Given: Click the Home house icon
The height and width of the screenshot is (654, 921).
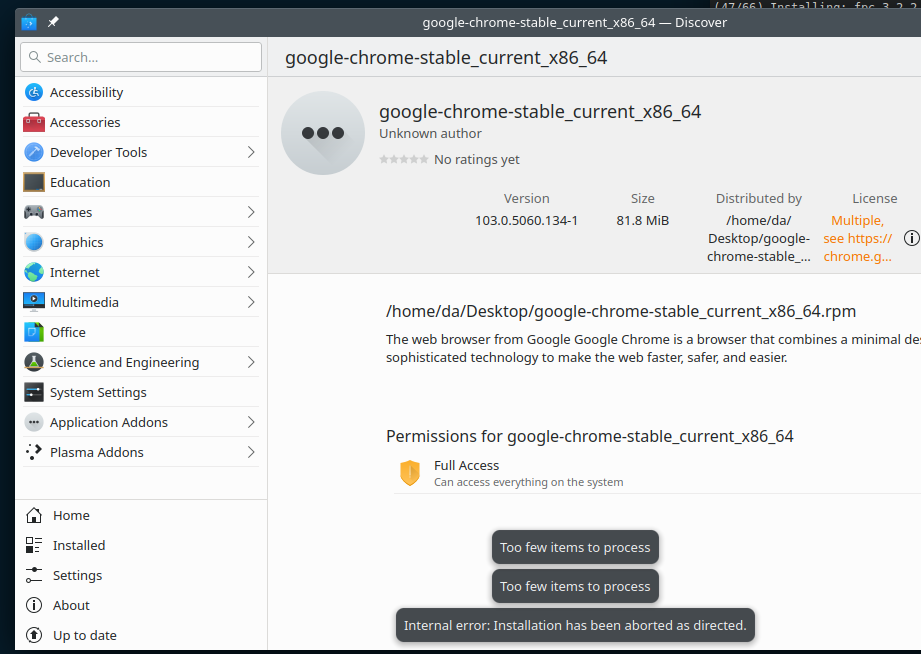Looking at the screenshot, I should [34, 515].
